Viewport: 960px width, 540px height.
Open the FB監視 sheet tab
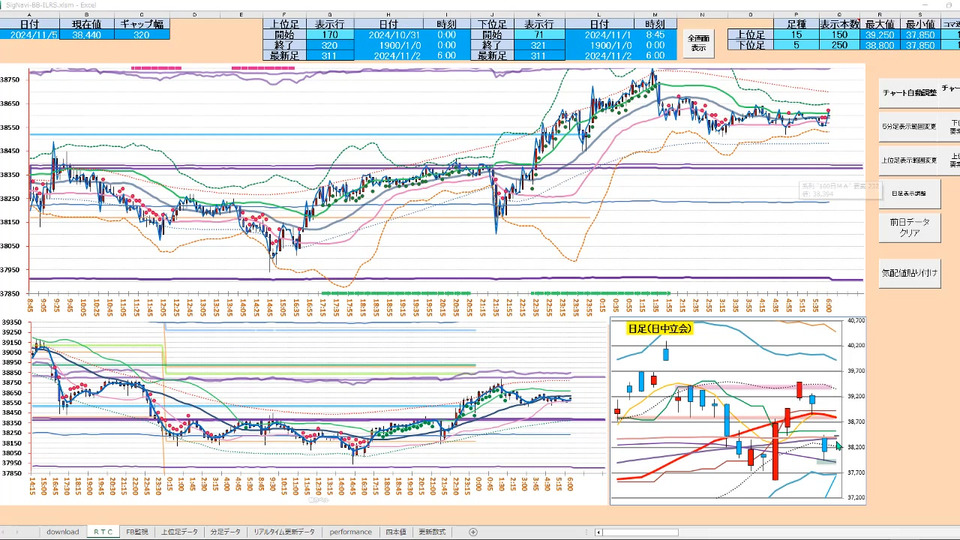(x=137, y=532)
